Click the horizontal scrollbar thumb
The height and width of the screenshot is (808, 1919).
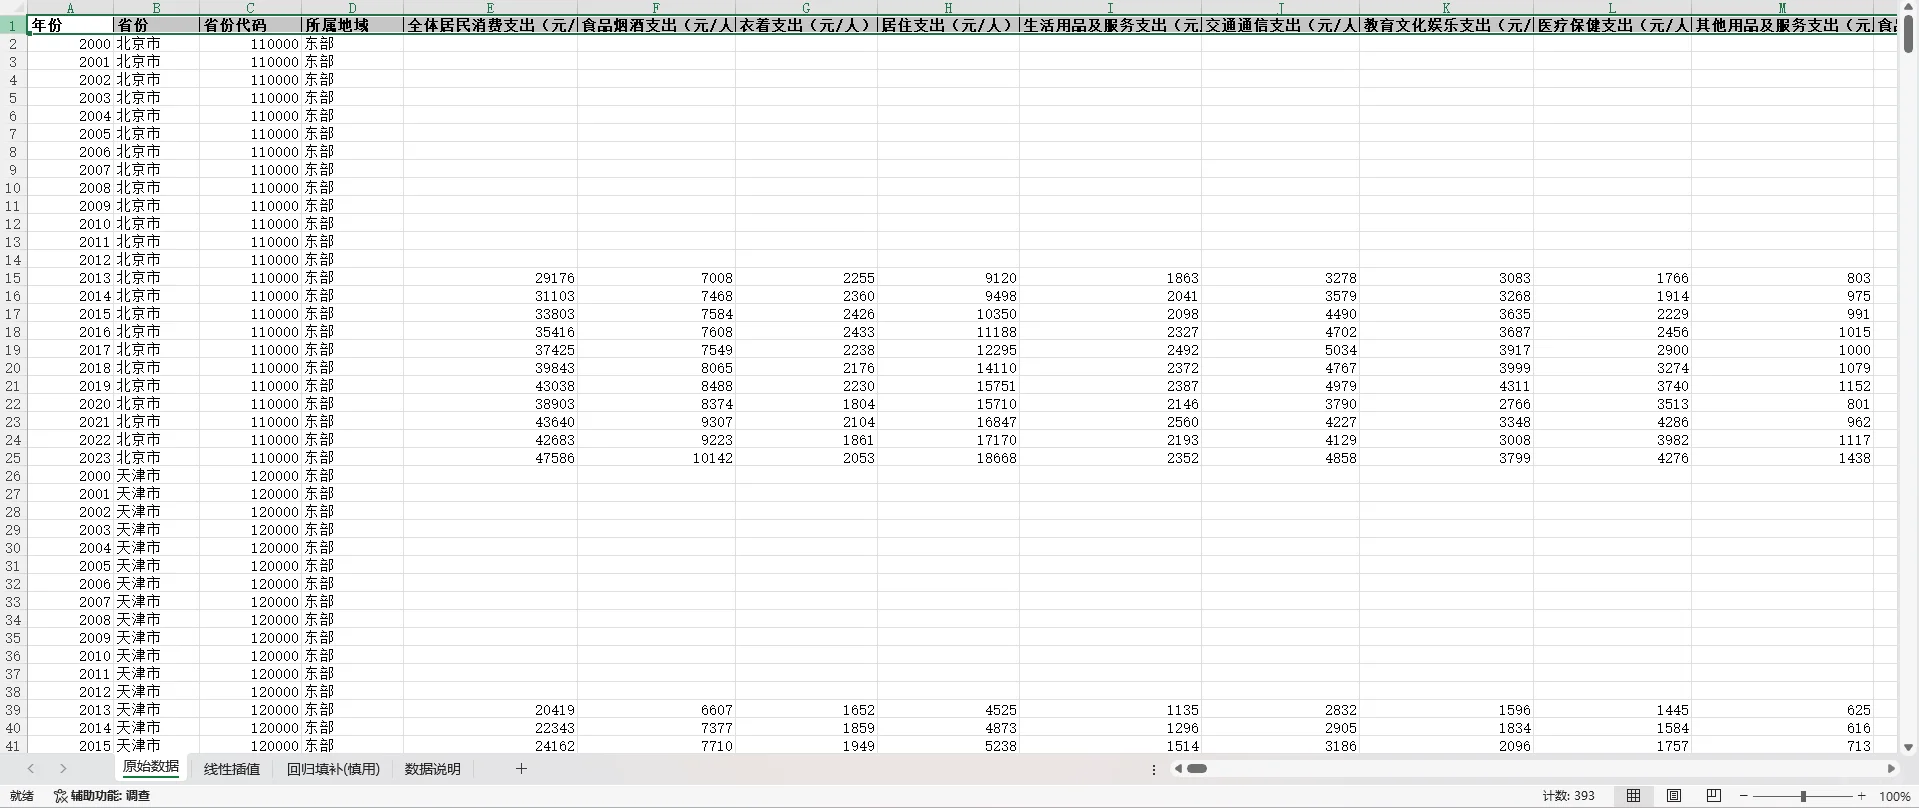point(1197,769)
